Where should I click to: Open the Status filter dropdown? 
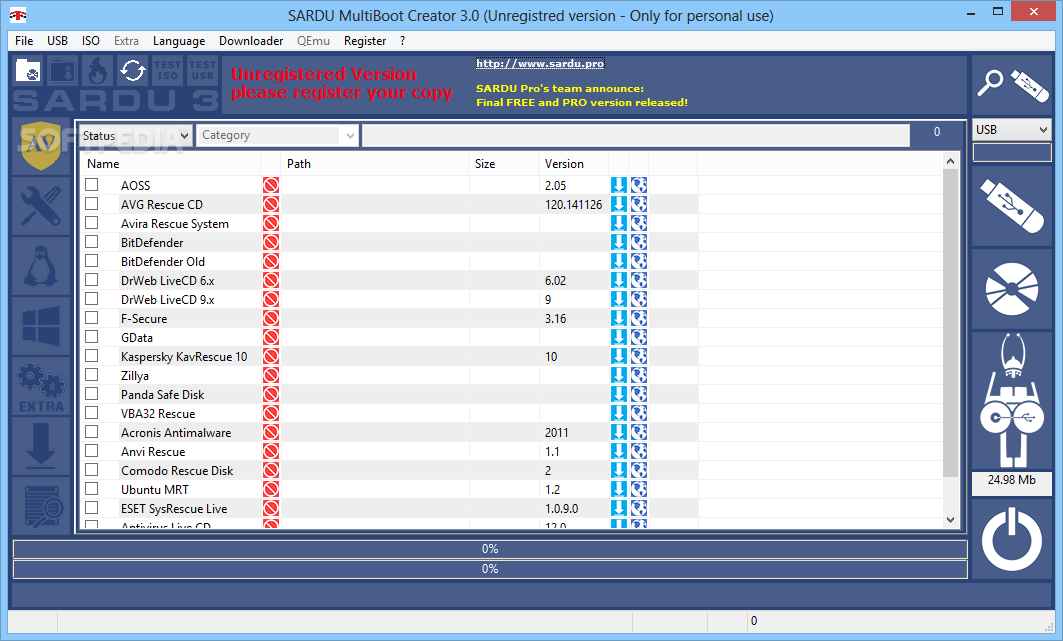click(136, 136)
